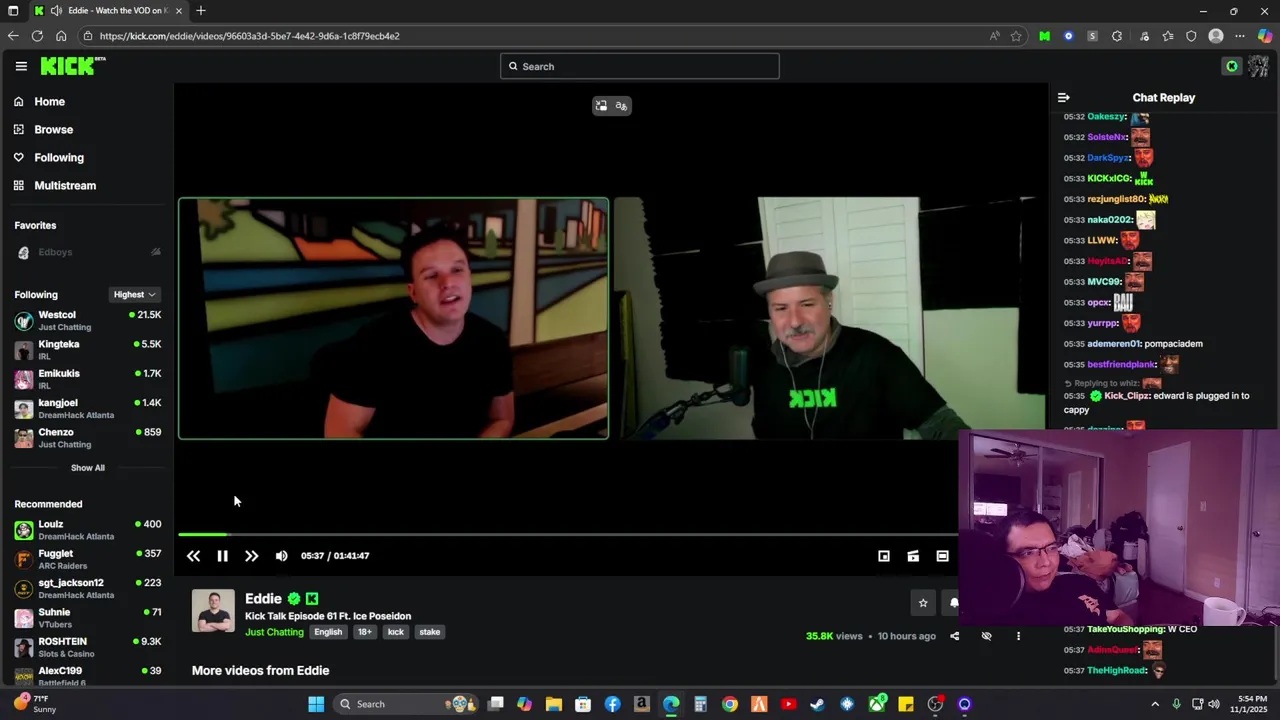Screen dimensions: 1280x720
Task: Open Edge Copilot icon
Action: pos(1265,36)
